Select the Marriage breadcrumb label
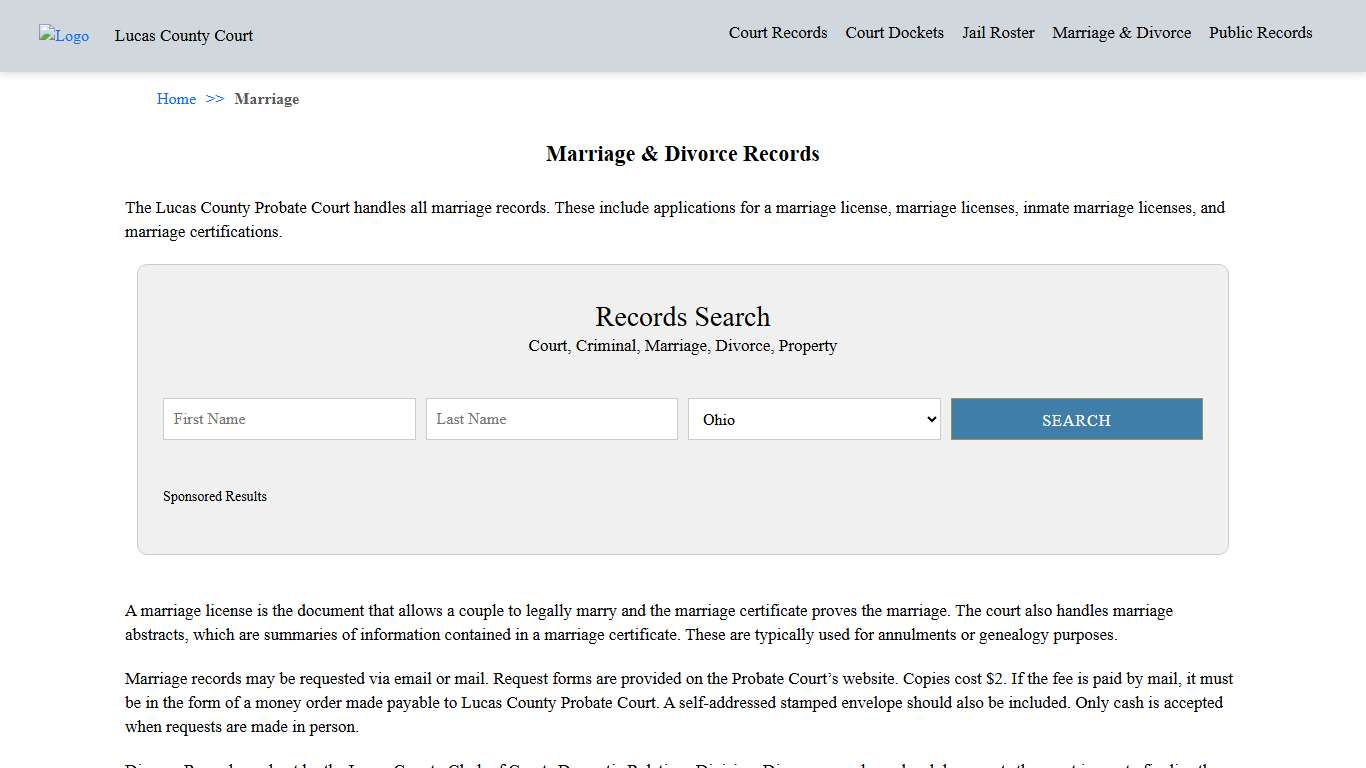Image resolution: width=1366 pixels, height=768 pixels. [x=266, y=99]
